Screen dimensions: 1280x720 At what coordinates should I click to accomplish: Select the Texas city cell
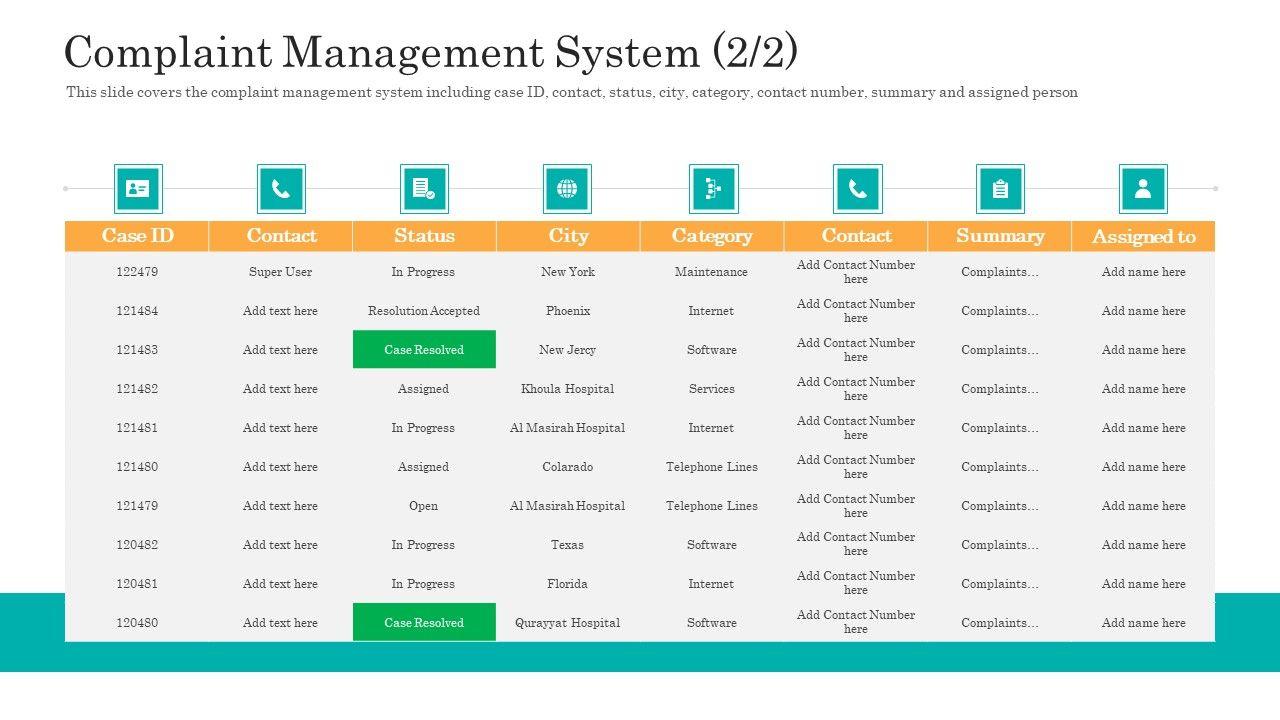[568, 545]
